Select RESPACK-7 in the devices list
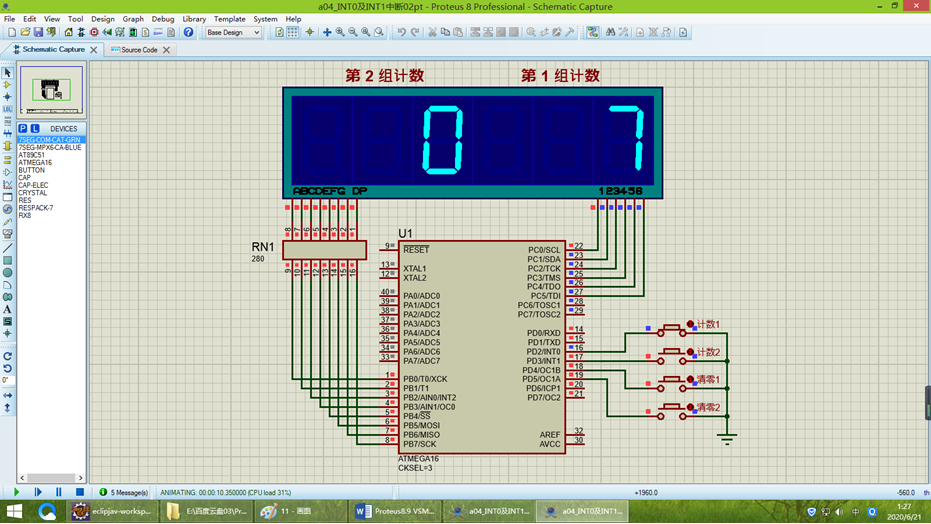 click(36, 208)
